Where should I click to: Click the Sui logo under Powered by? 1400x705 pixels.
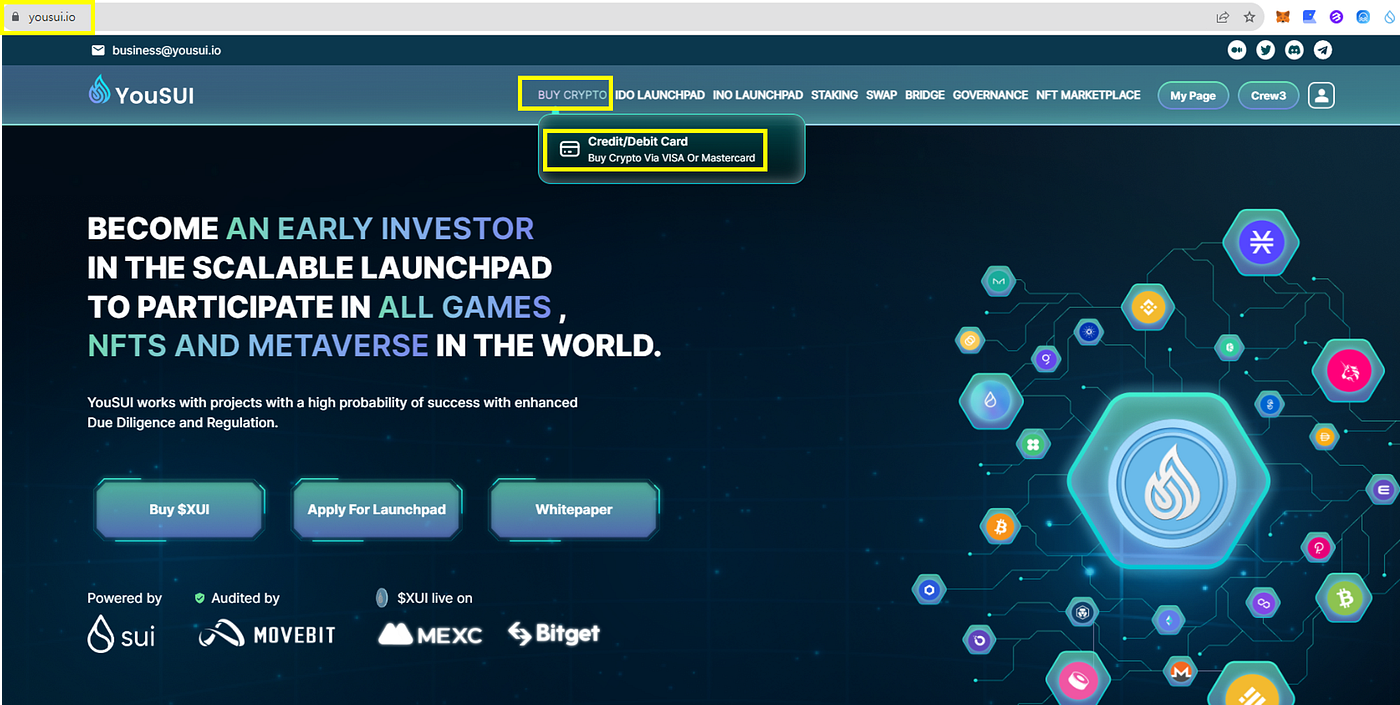tap(121, 634)
